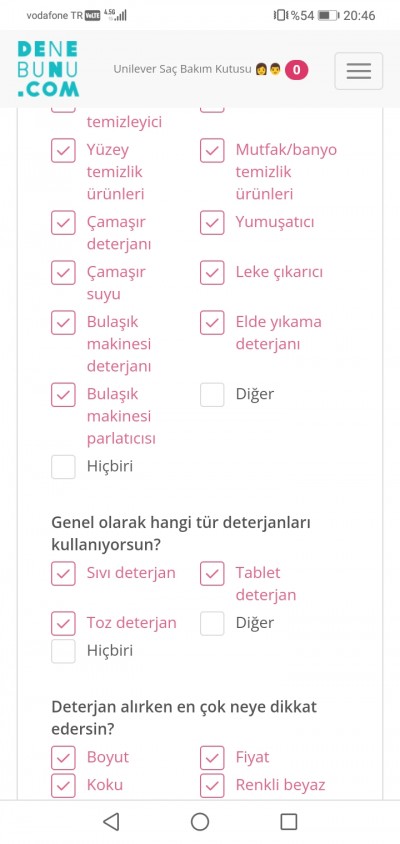Uncheck Leke çıkarıcı option
The height and width of the screenshot is (844, 400).
(x=212, y=272)
